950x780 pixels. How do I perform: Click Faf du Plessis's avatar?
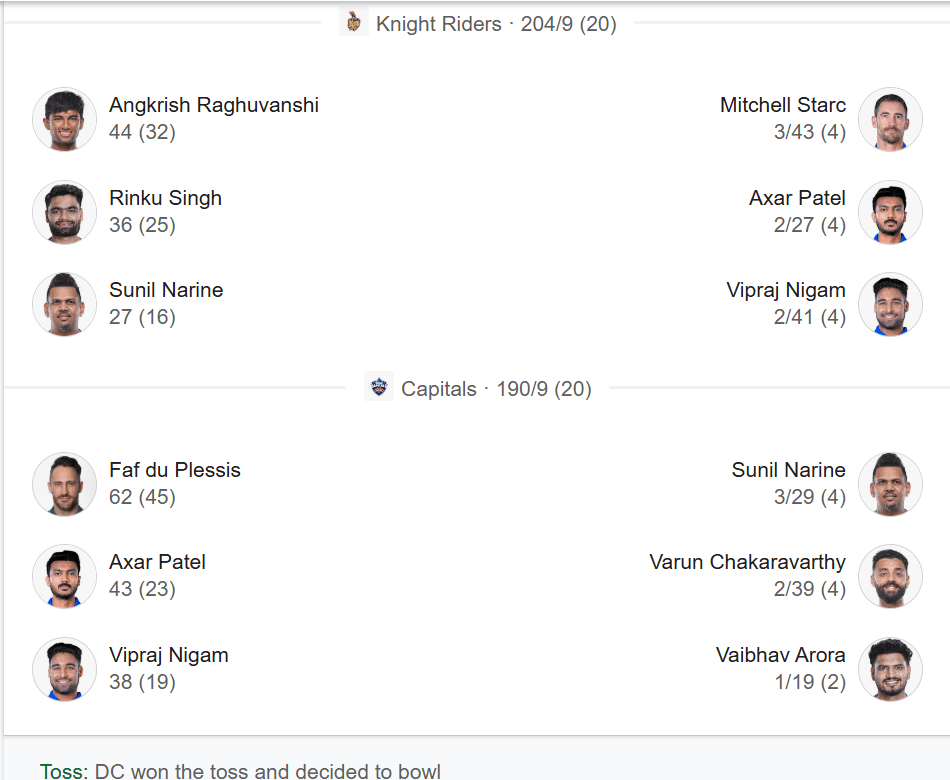(x=64, y=483)
